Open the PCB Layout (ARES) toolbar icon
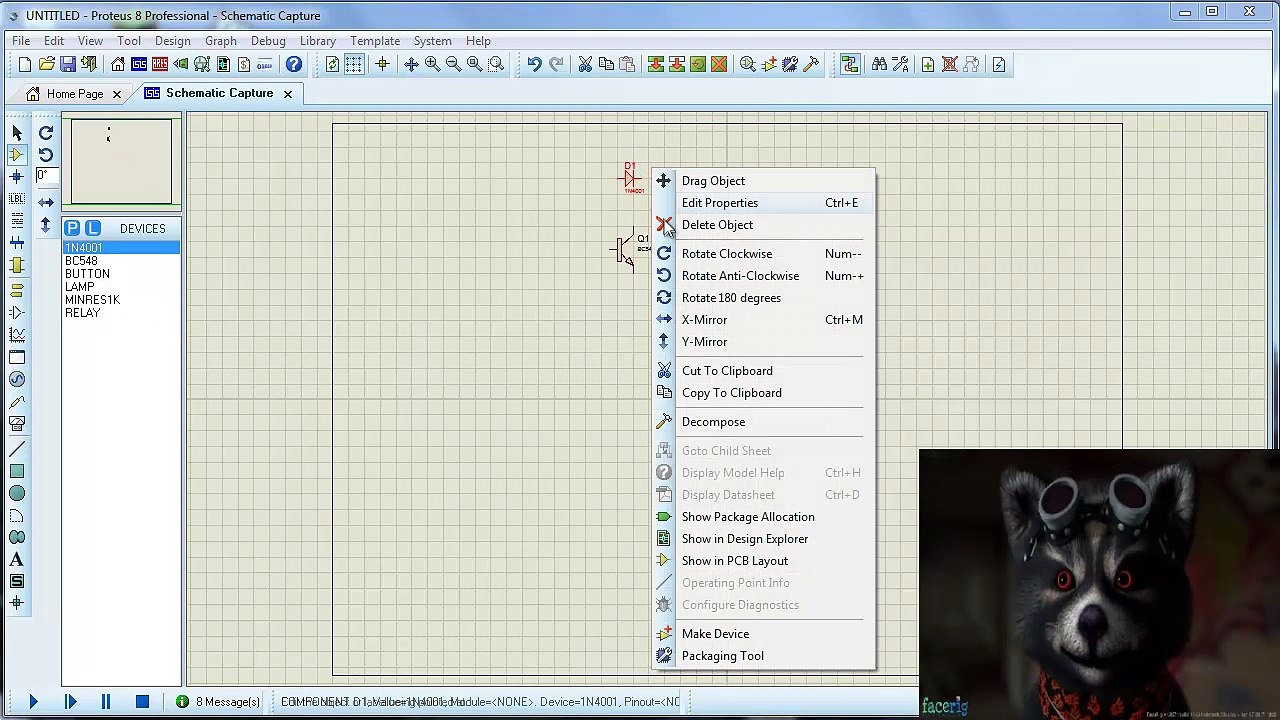Screen dimensions: 1280x720 click(160, 65)
